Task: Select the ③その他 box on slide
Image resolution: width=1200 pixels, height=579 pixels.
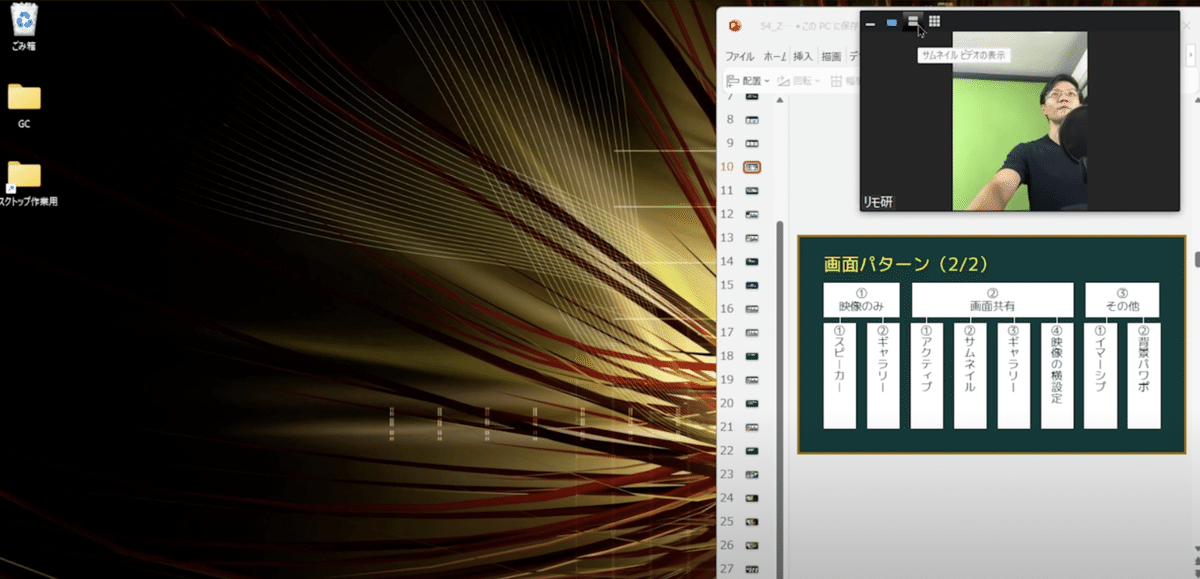Action: click(x=1123, y=300)
